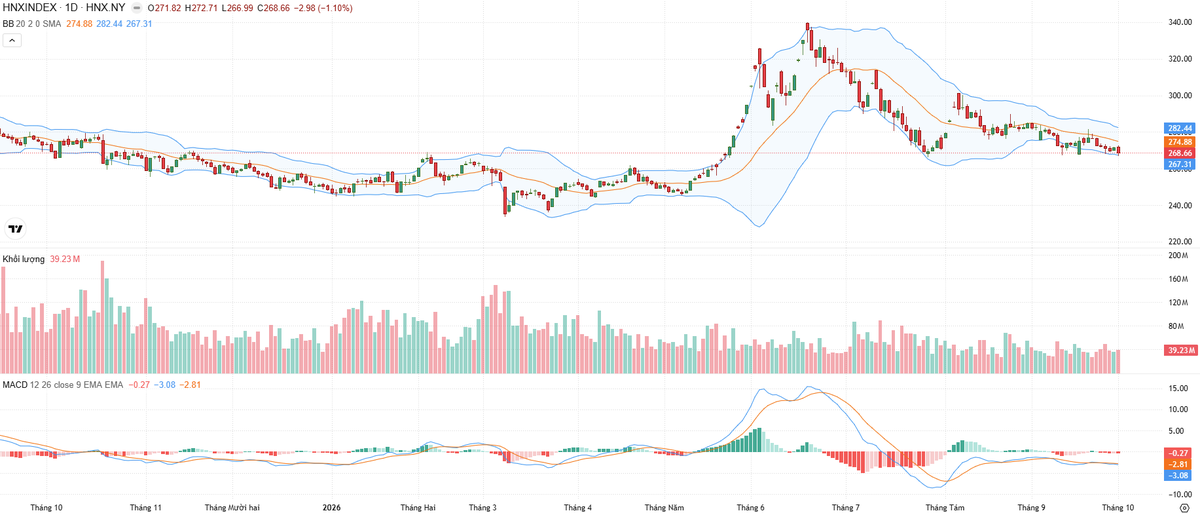Click the Tháng 4 time axis label
The width and height of the screenshot is (1200, 513).
(x=577, y=507)
